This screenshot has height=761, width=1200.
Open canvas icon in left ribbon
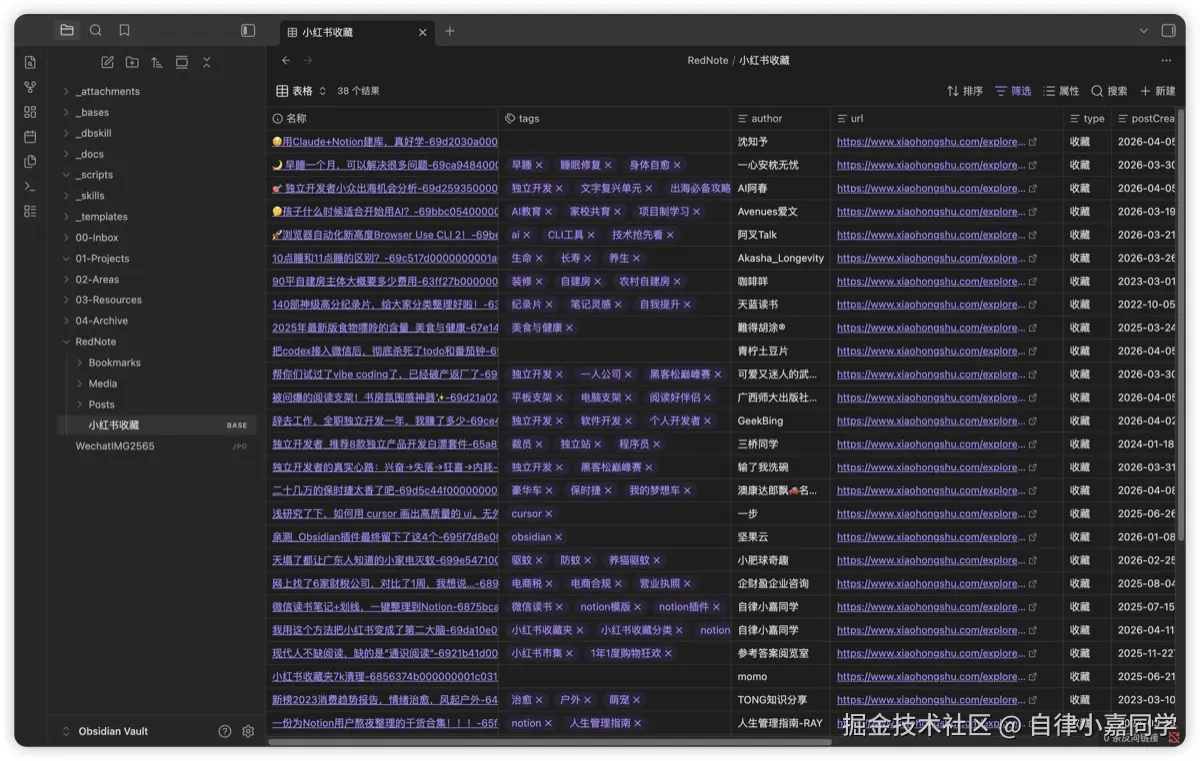tap(30, 112)
